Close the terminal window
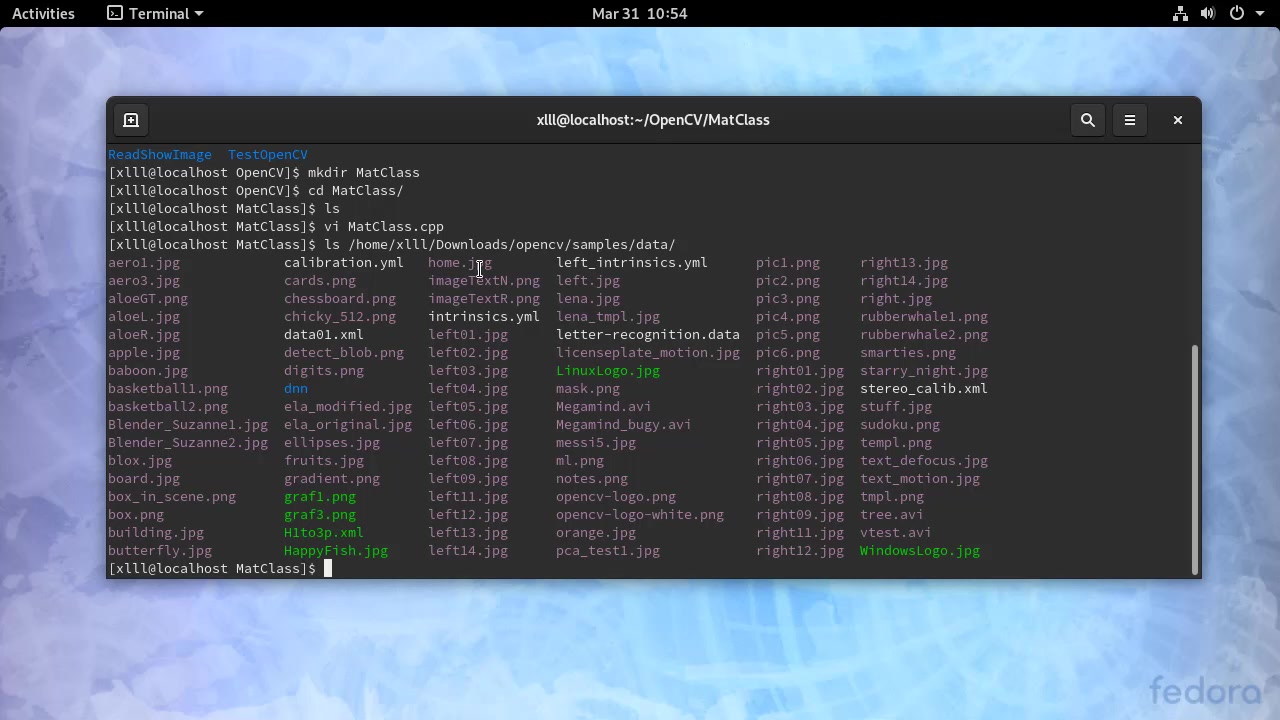The height and width of the screenshot is (720, 1280). point(1178,120)
